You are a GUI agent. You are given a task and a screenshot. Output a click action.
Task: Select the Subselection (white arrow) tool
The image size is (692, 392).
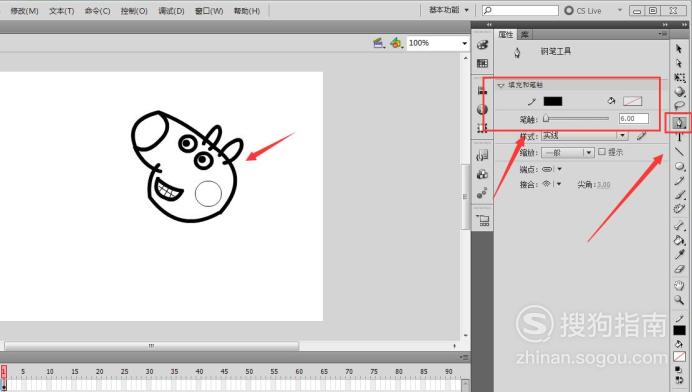click(x=679, y=63)
